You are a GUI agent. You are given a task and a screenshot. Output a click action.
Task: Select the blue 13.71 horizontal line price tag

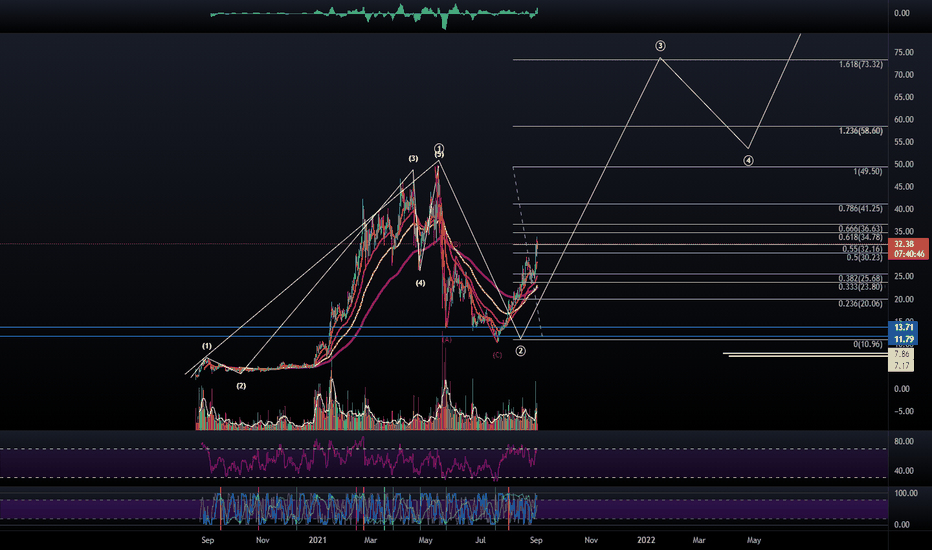[903, 328]
